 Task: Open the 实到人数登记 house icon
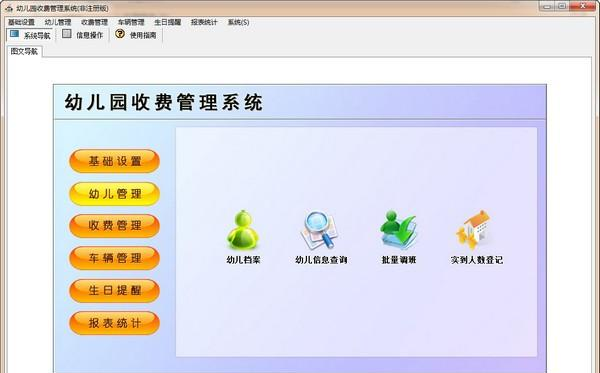[x=474, y=230]
